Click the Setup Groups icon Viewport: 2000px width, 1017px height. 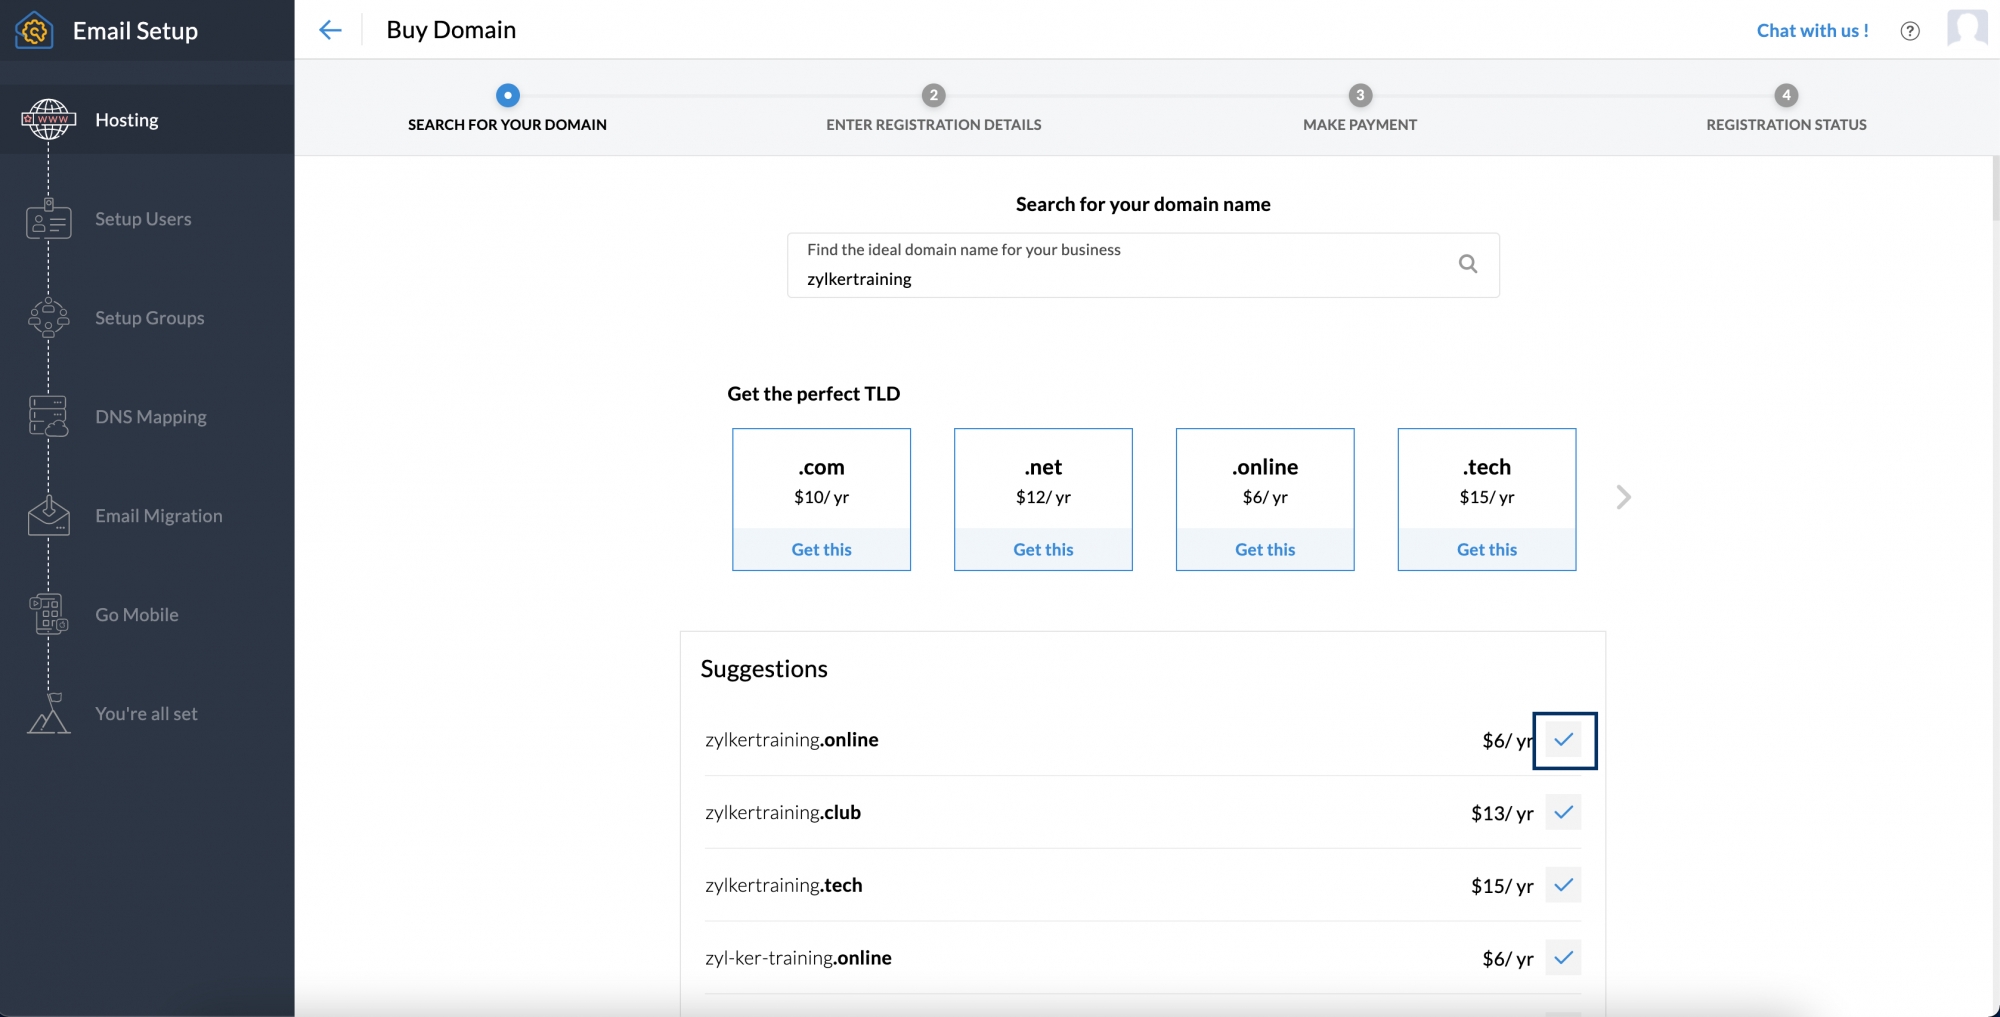pyautogui.click(x=48, y=317)
